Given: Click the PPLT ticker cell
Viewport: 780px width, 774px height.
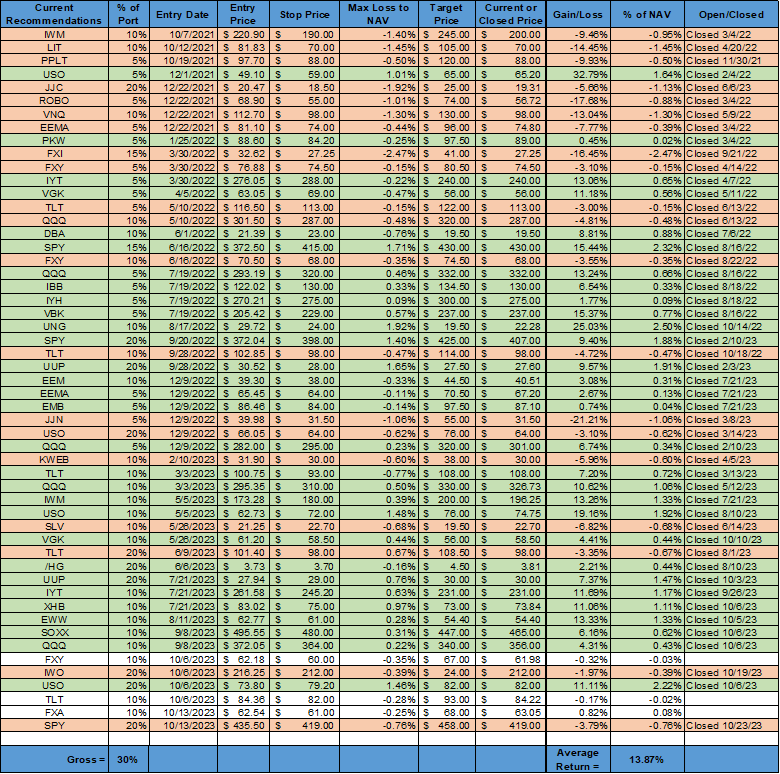Looking at the screenshot, I should pyautogui.click(x=54, y=61).
